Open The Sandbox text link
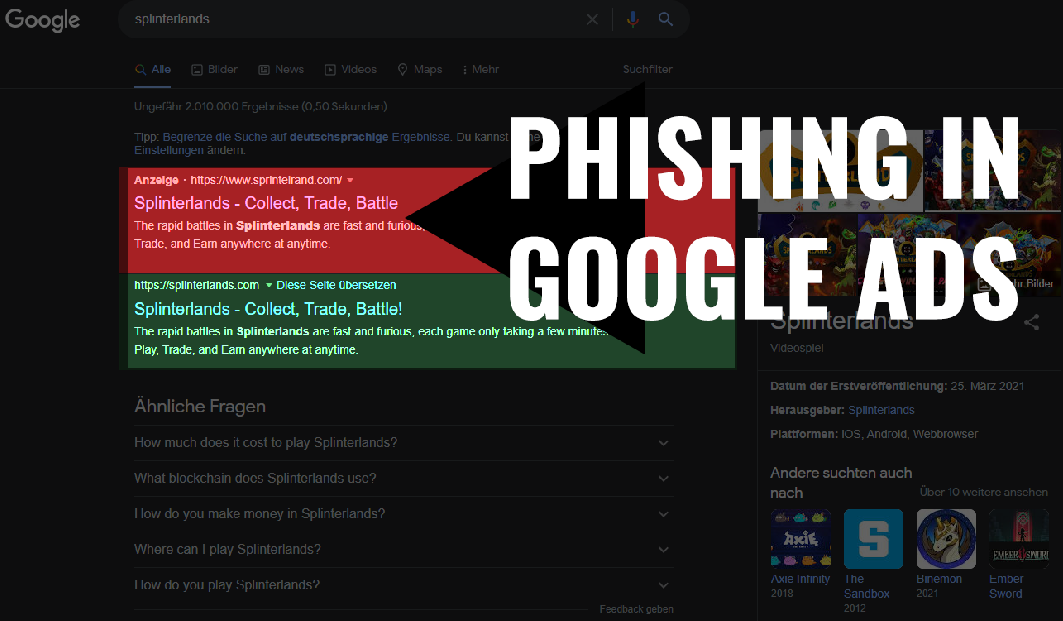Image resolution: width=1063 pixels, height=621 pixels. click(866, 586)
